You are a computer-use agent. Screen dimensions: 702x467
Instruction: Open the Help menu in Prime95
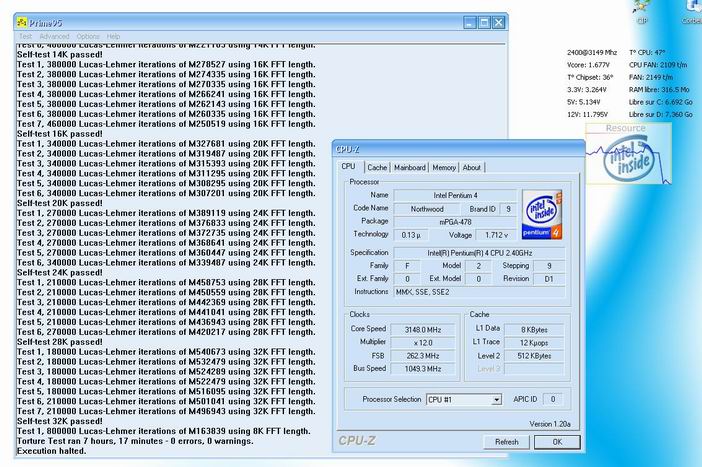point(114,36)
